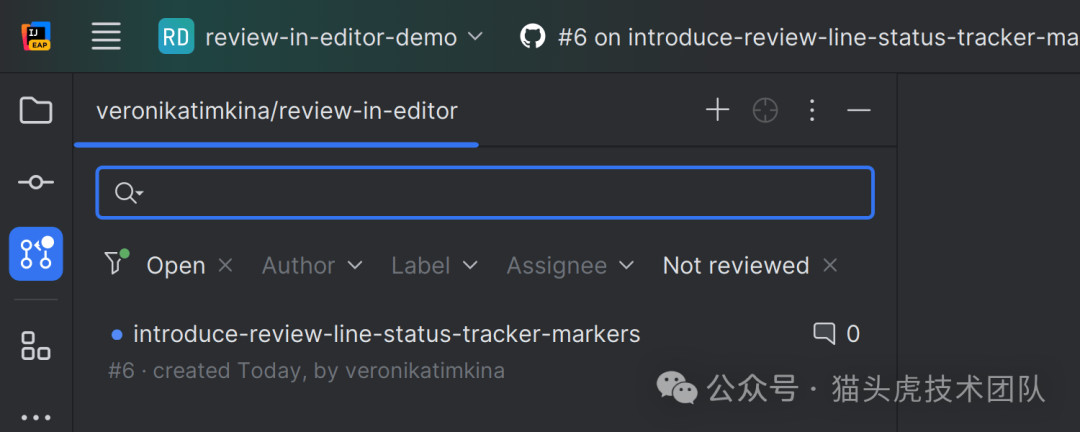Screen dimensions: 1080x432
Task: Open the main hamburger menu
Action: (x=106, y=38)
